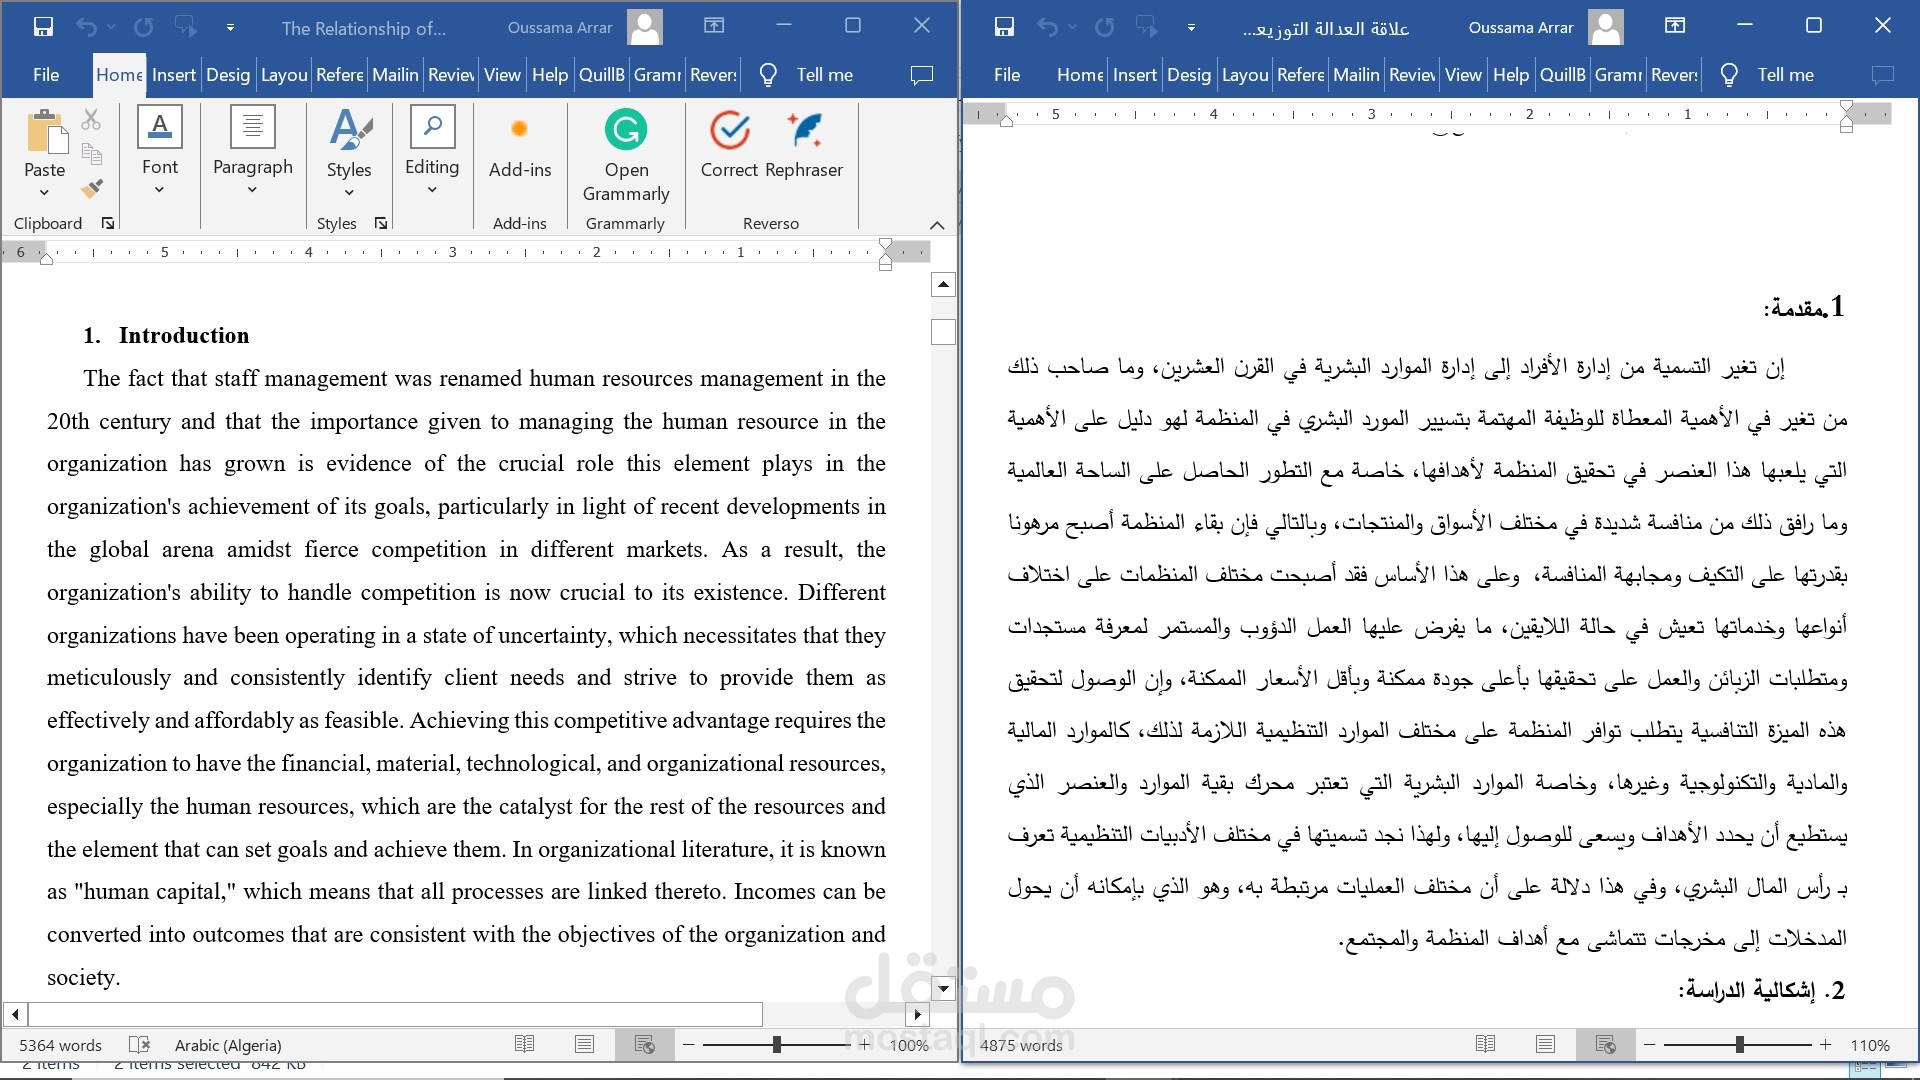Repeat action icon in left title bar
The image size is (1920, 1080).
pos(144,27)
